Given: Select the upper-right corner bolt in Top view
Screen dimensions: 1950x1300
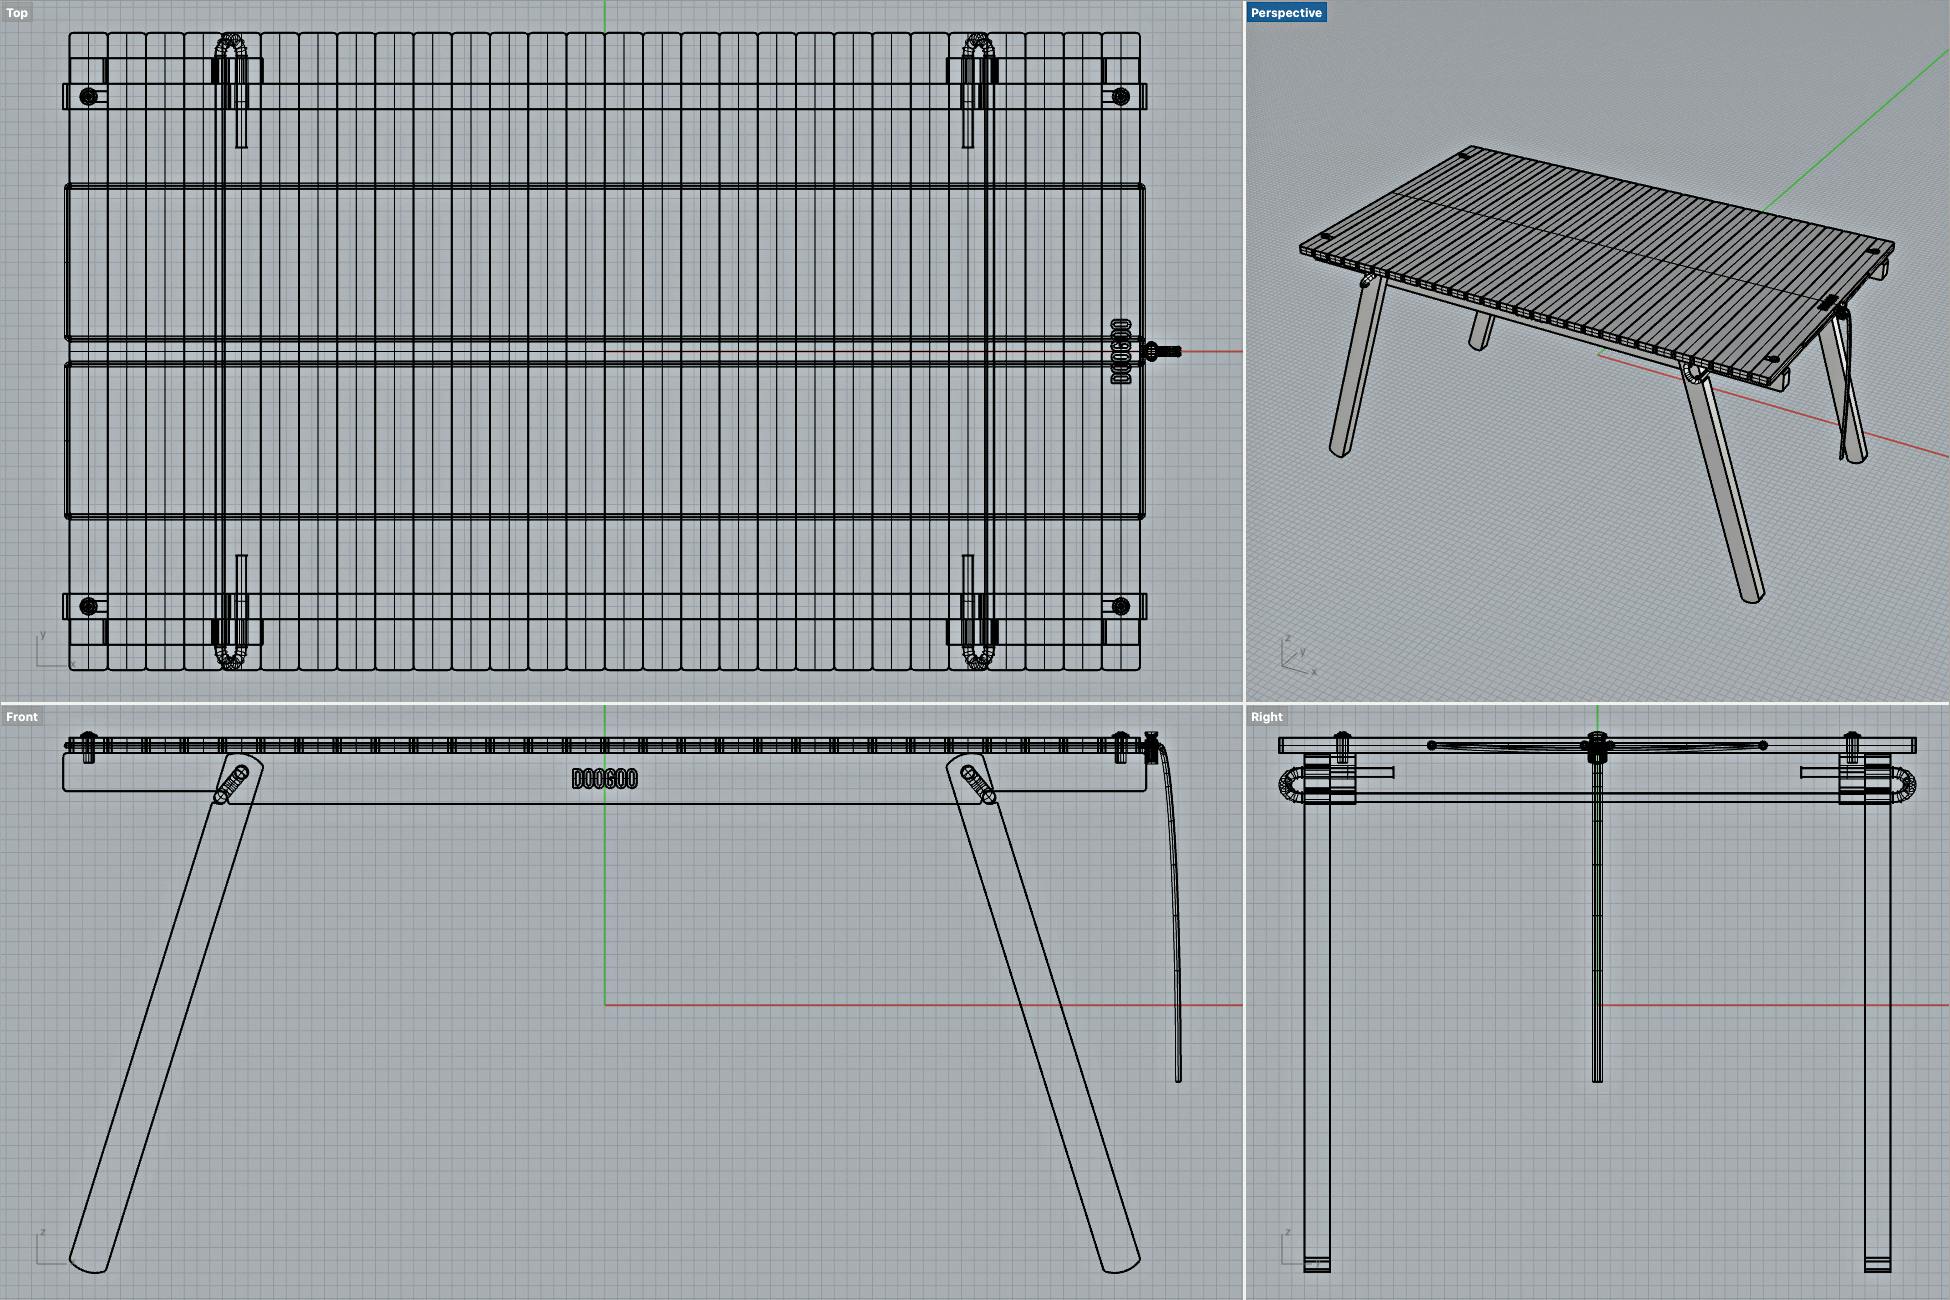Looking at the screenshot, I should point(1120,97).
